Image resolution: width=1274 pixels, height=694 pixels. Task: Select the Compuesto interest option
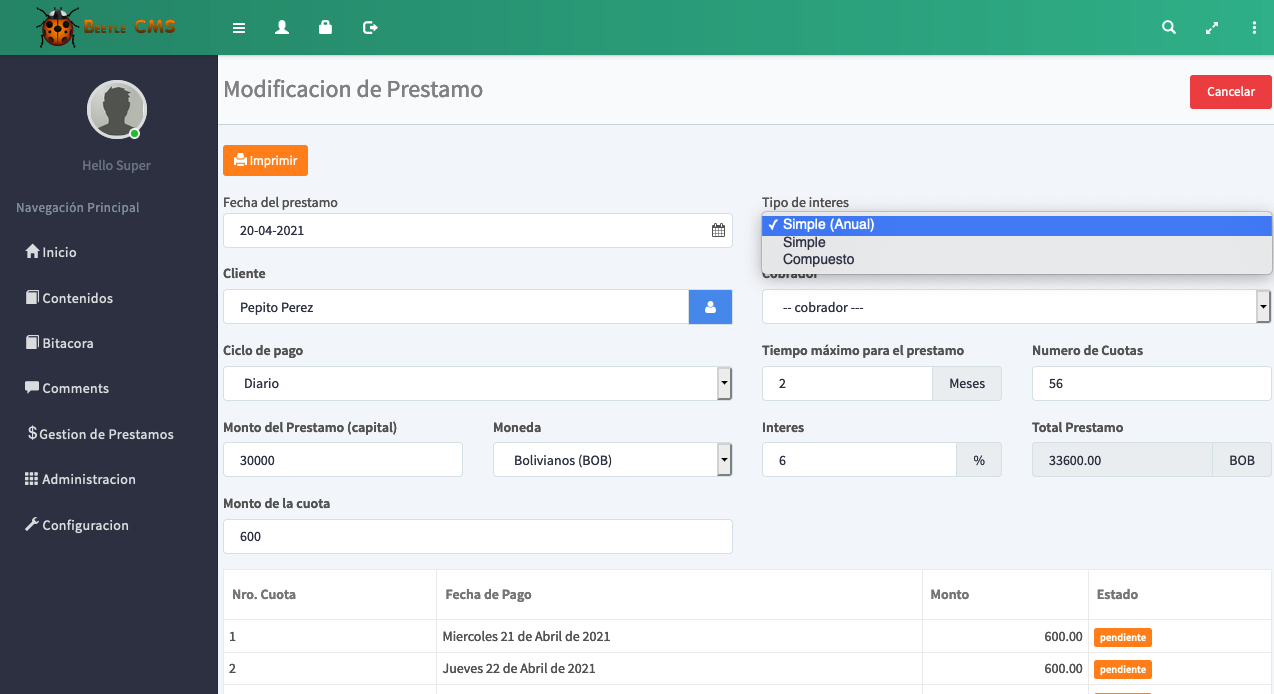(818, 260)
